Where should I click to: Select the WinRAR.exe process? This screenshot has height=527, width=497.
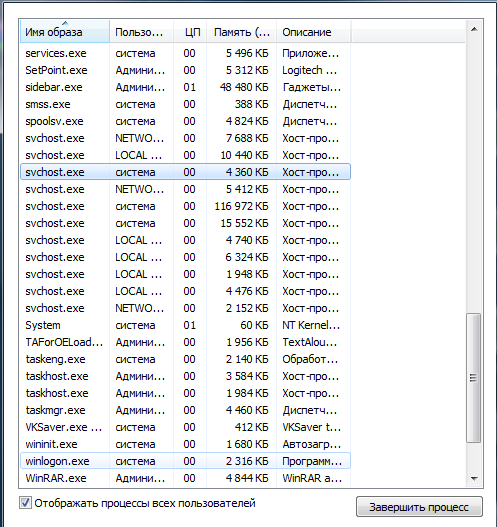coord(185,478)
